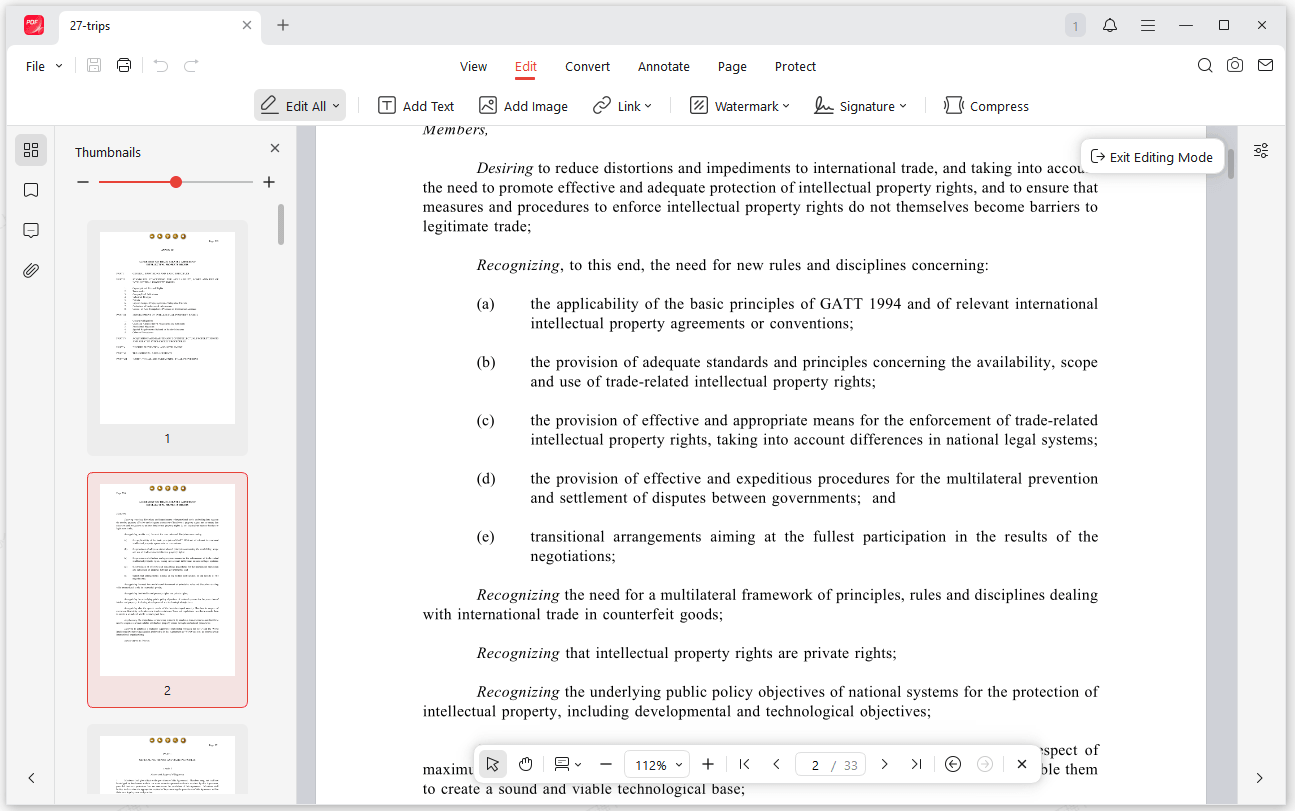The height and width of the screenshot is (811, 1295).
Task: Click the document vertical scrollbar
Action: (1231, 163)
